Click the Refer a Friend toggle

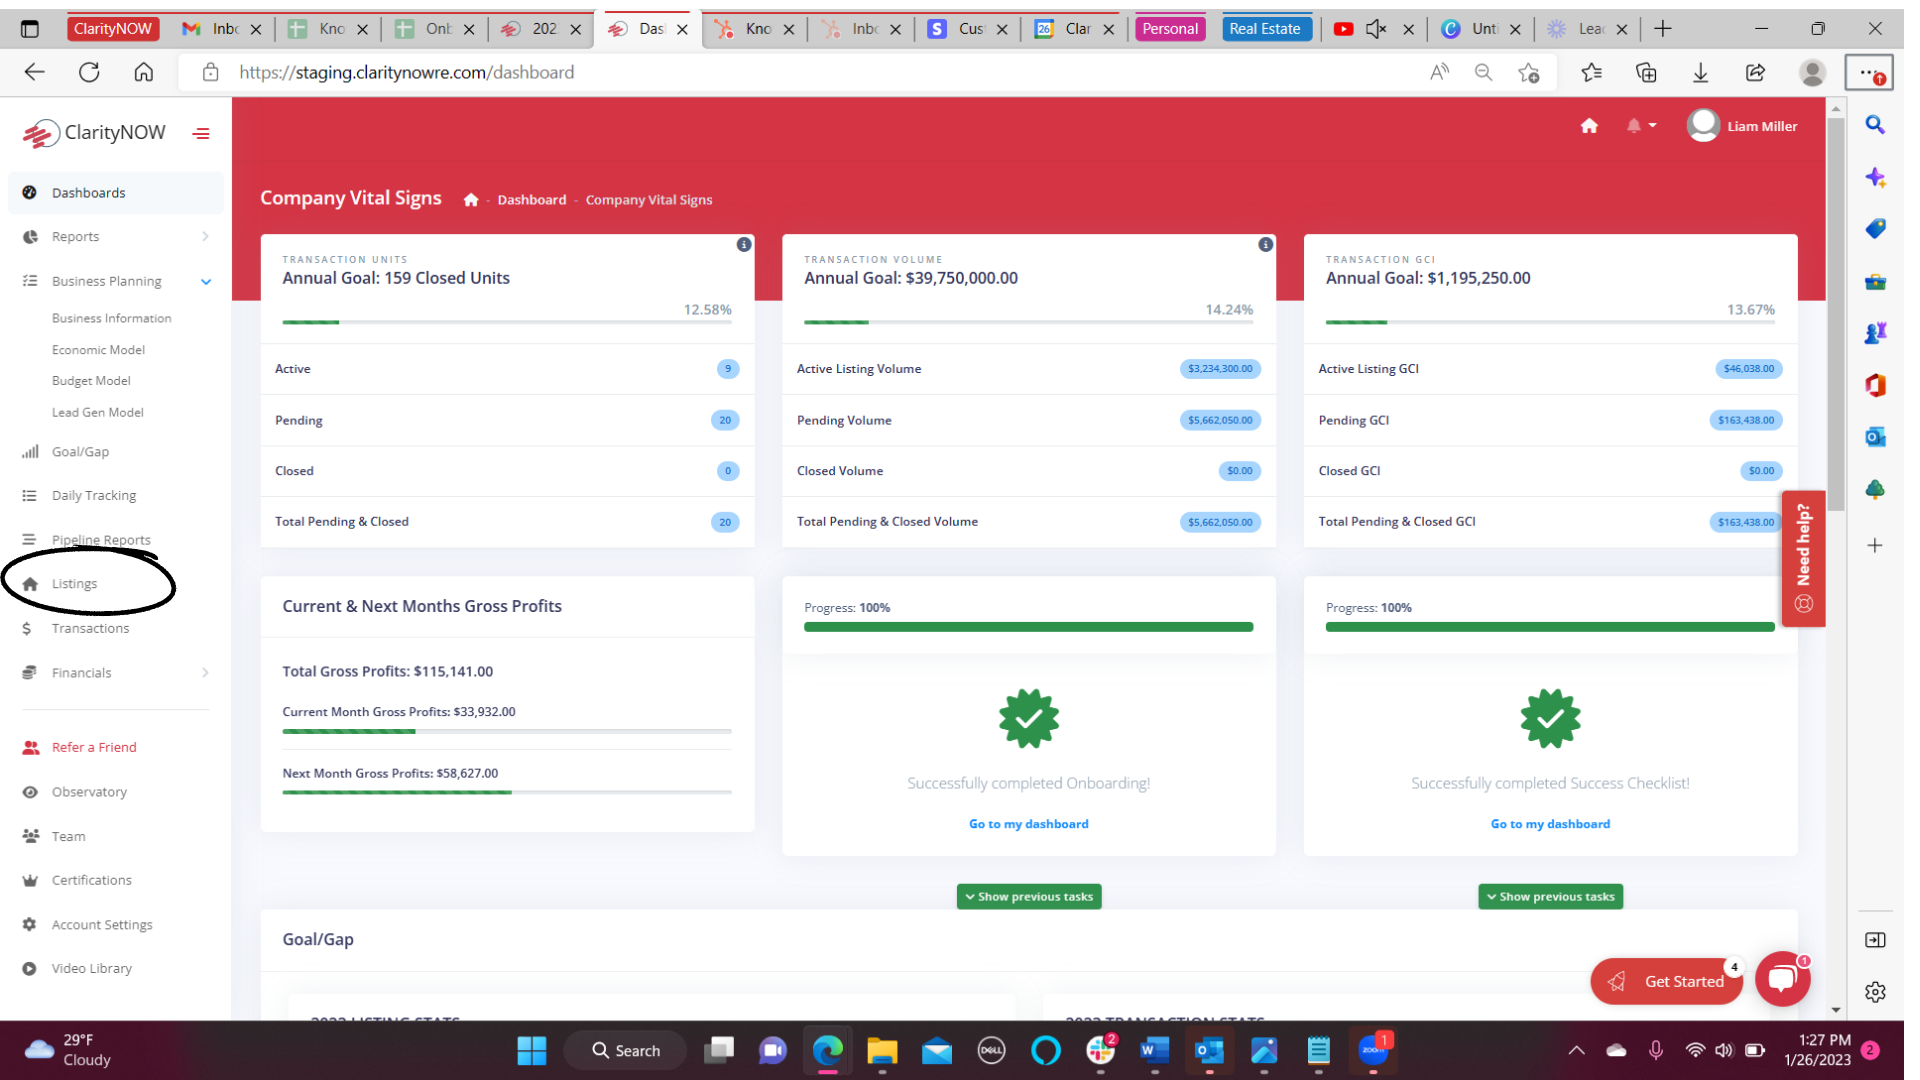pos(94,746)
